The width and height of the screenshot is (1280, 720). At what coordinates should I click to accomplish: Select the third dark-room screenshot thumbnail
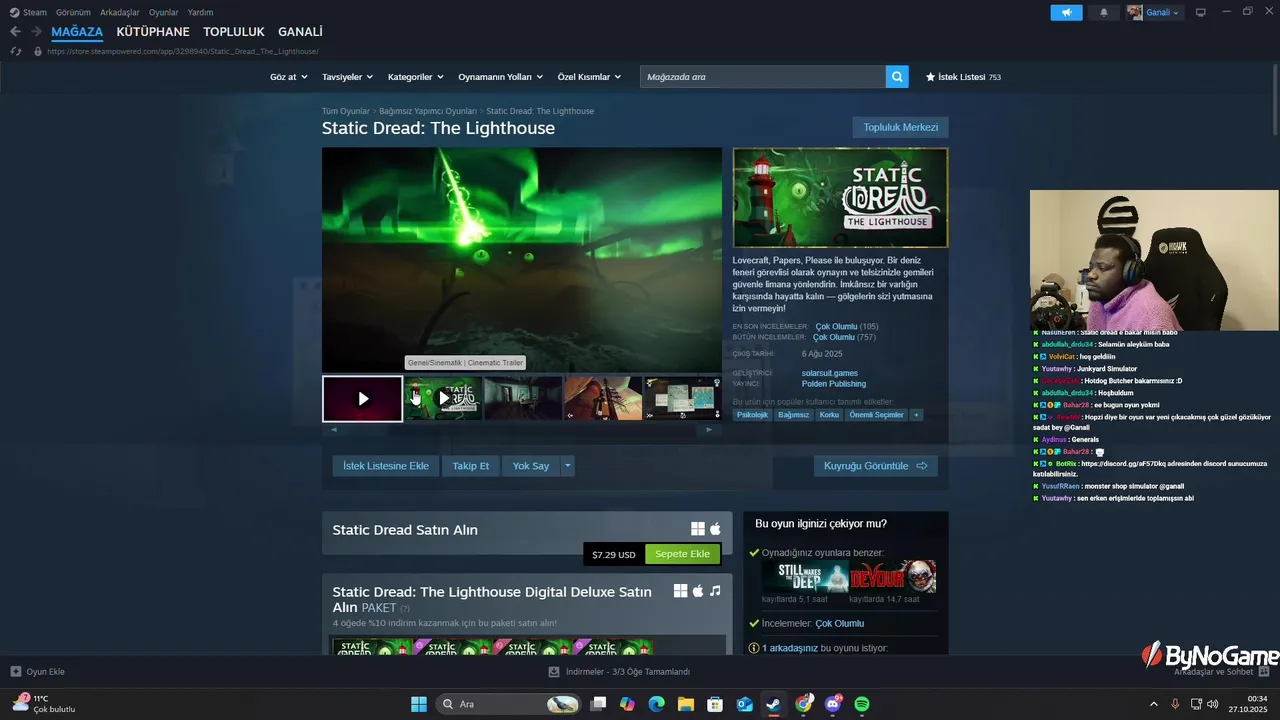coord(523,398)
